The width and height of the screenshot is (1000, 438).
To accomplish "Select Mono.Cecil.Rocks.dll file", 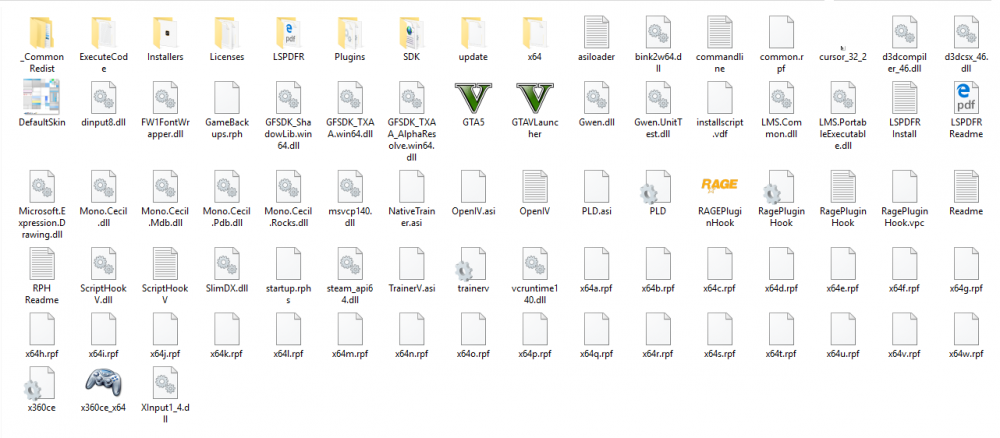I will coord(288,186).
